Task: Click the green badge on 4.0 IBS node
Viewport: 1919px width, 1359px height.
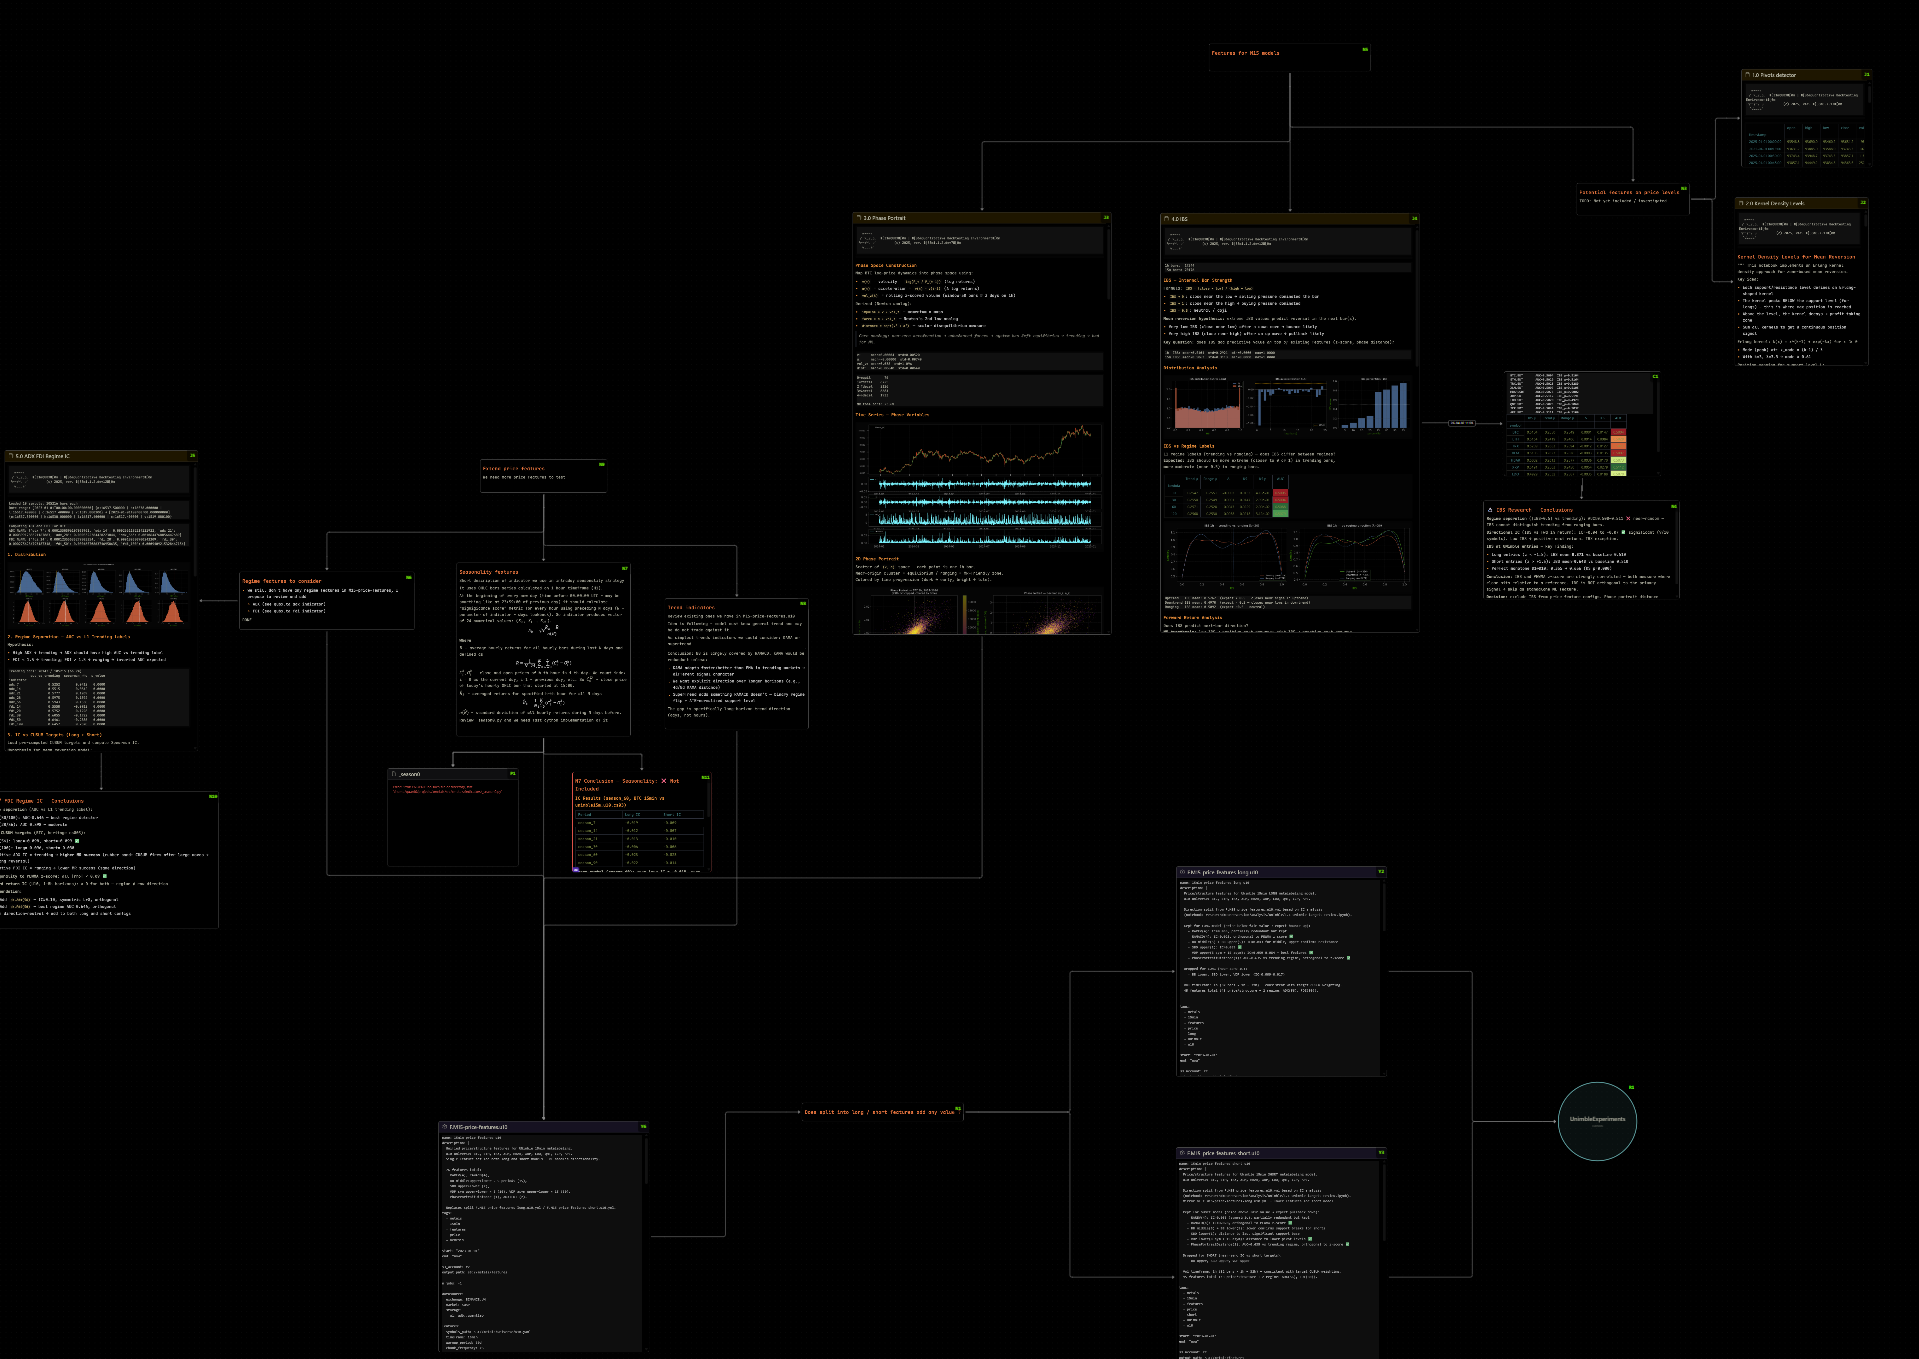Action: [x=1414, y=219]
